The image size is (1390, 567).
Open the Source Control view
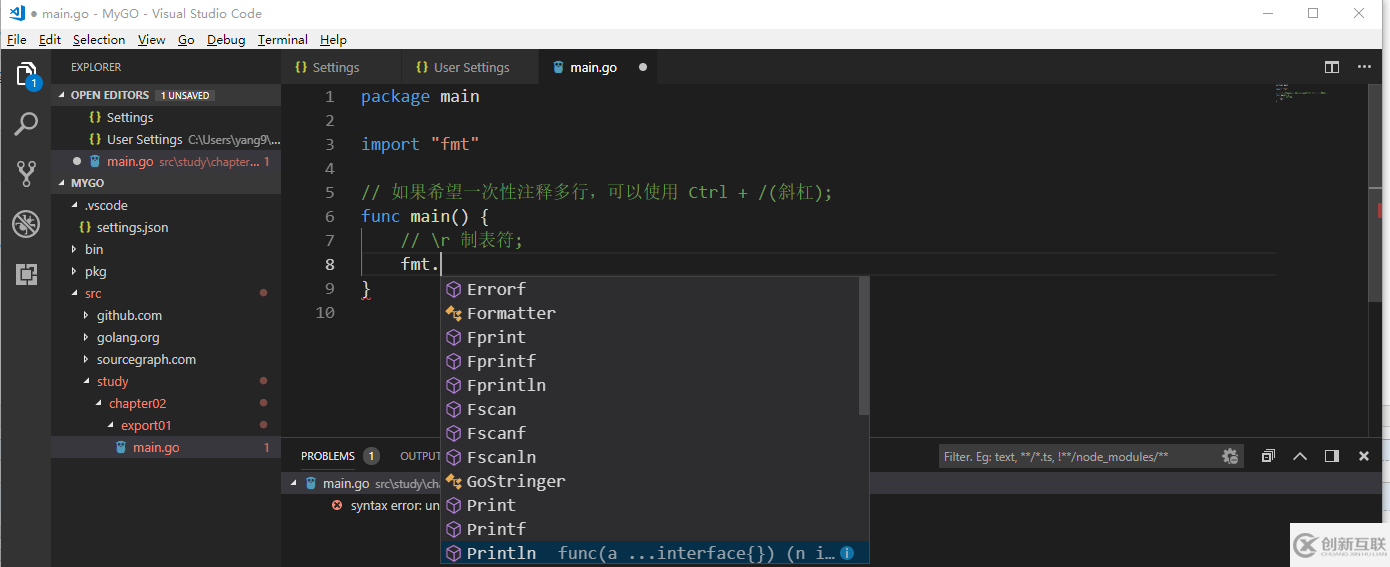coord(26,173)
